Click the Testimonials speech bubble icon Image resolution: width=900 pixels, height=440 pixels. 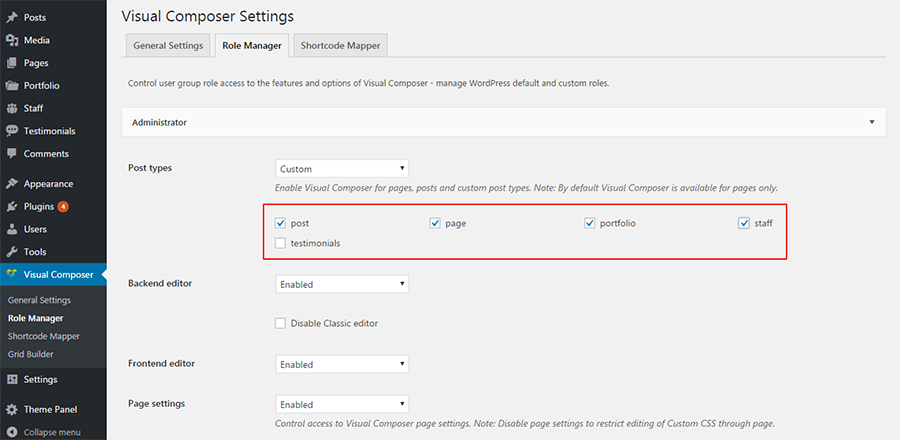[11, 131]
